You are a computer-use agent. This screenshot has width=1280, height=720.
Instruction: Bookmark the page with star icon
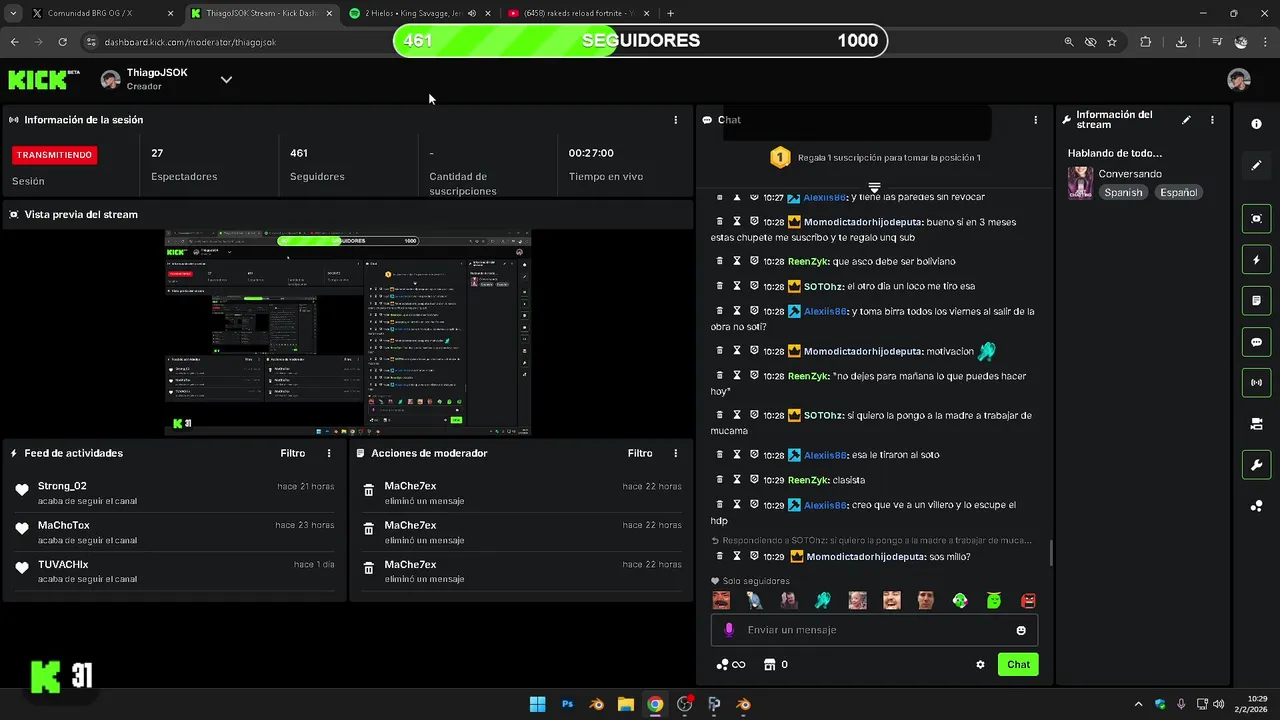pyautogui.click(x=1112, y=42)
